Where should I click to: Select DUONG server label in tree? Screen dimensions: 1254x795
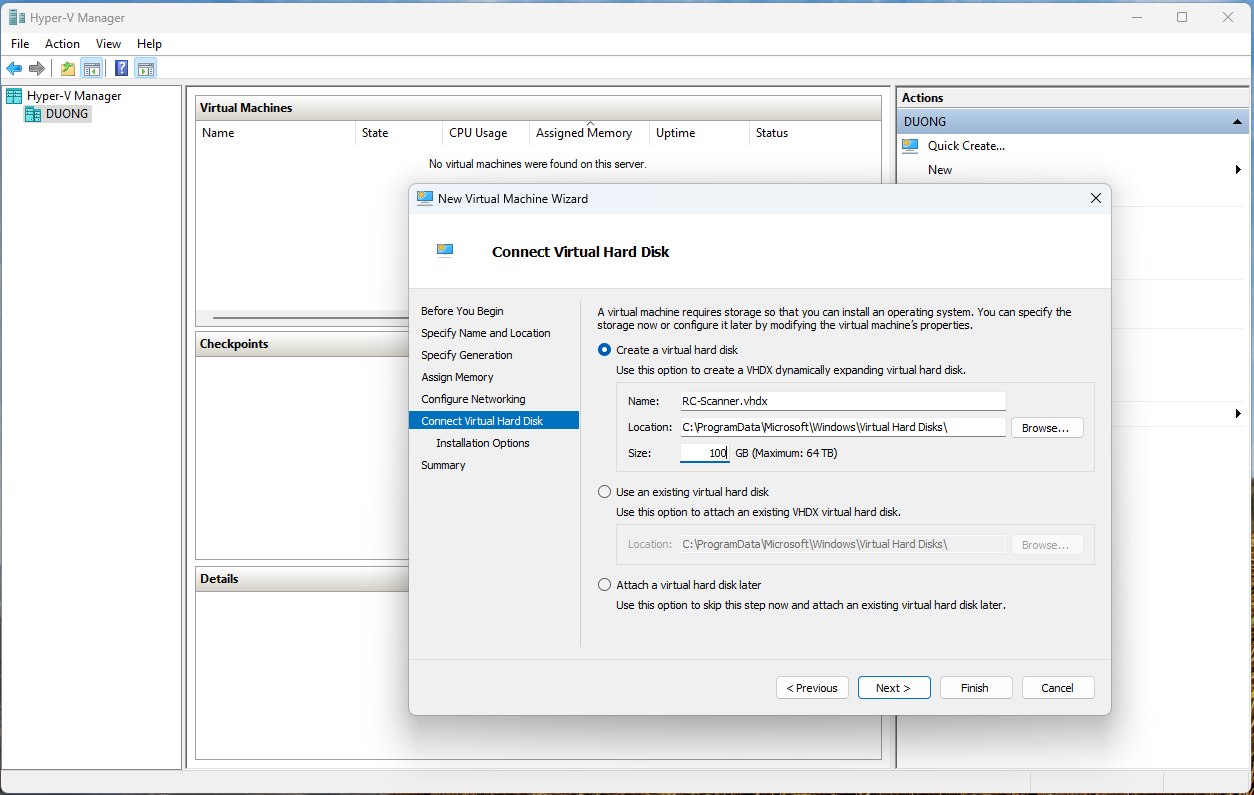point(67,114)
